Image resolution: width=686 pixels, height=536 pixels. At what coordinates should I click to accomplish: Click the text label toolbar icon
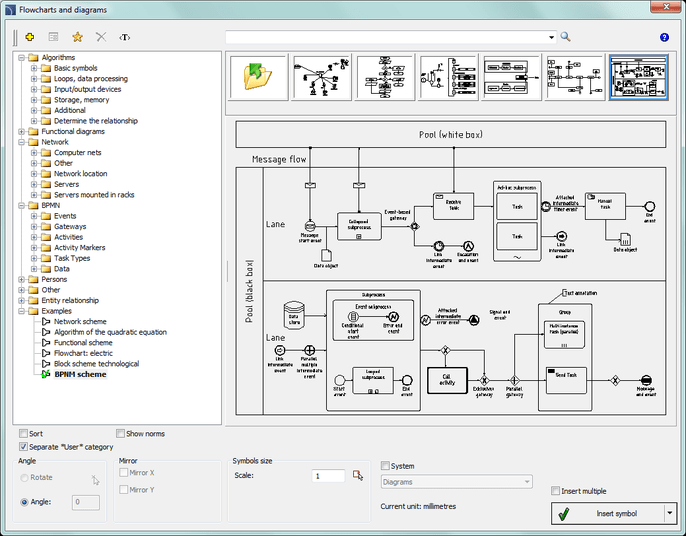coord(125,37)
